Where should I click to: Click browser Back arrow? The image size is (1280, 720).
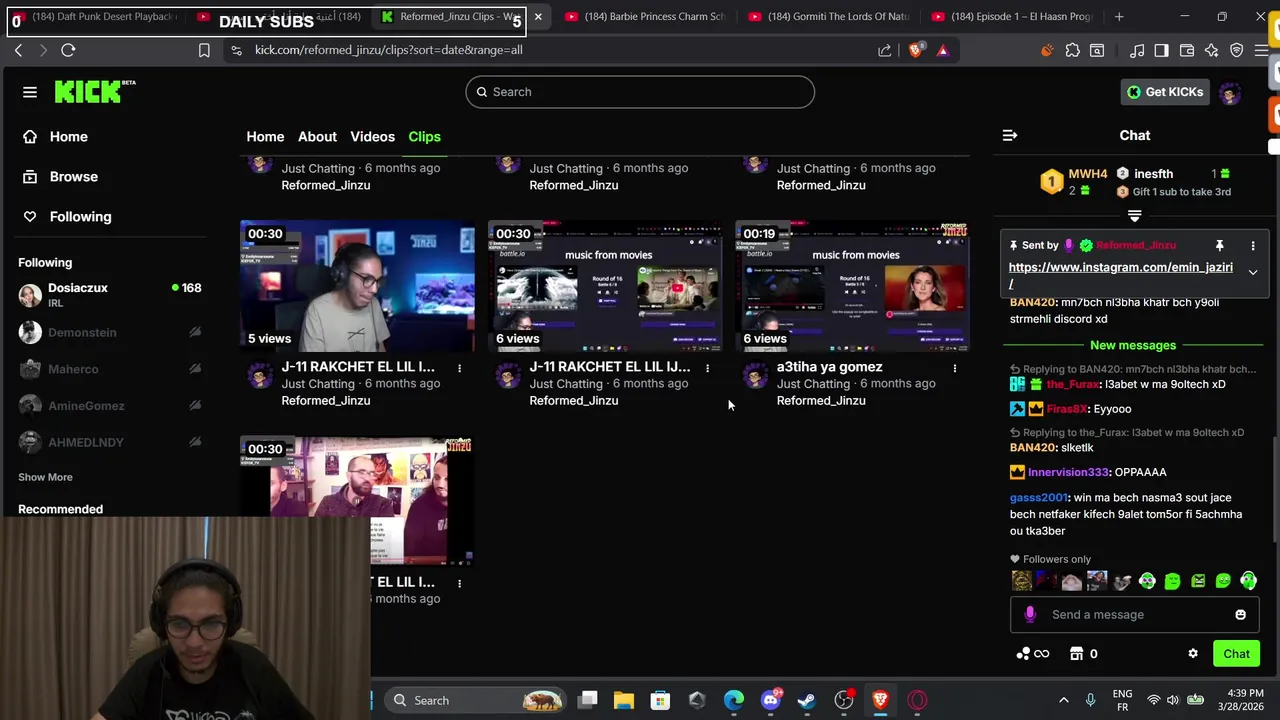(x=18, y=50)
